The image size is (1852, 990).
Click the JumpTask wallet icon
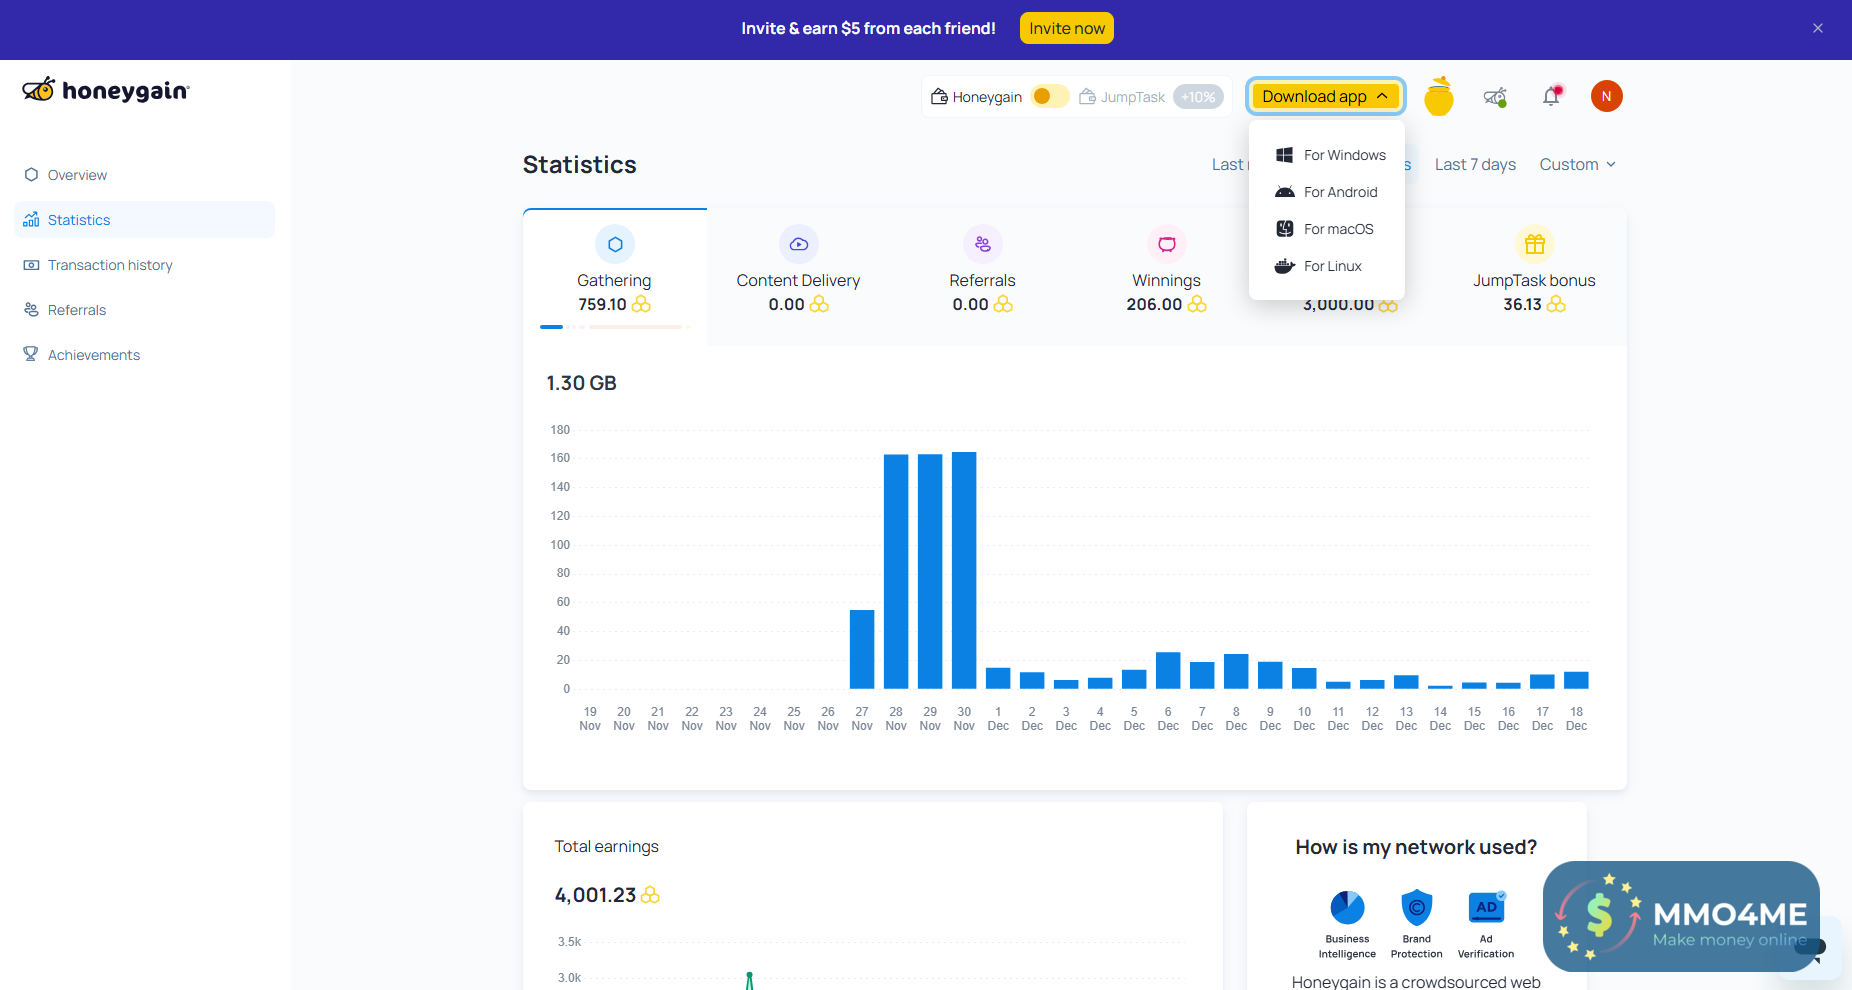1087,96
